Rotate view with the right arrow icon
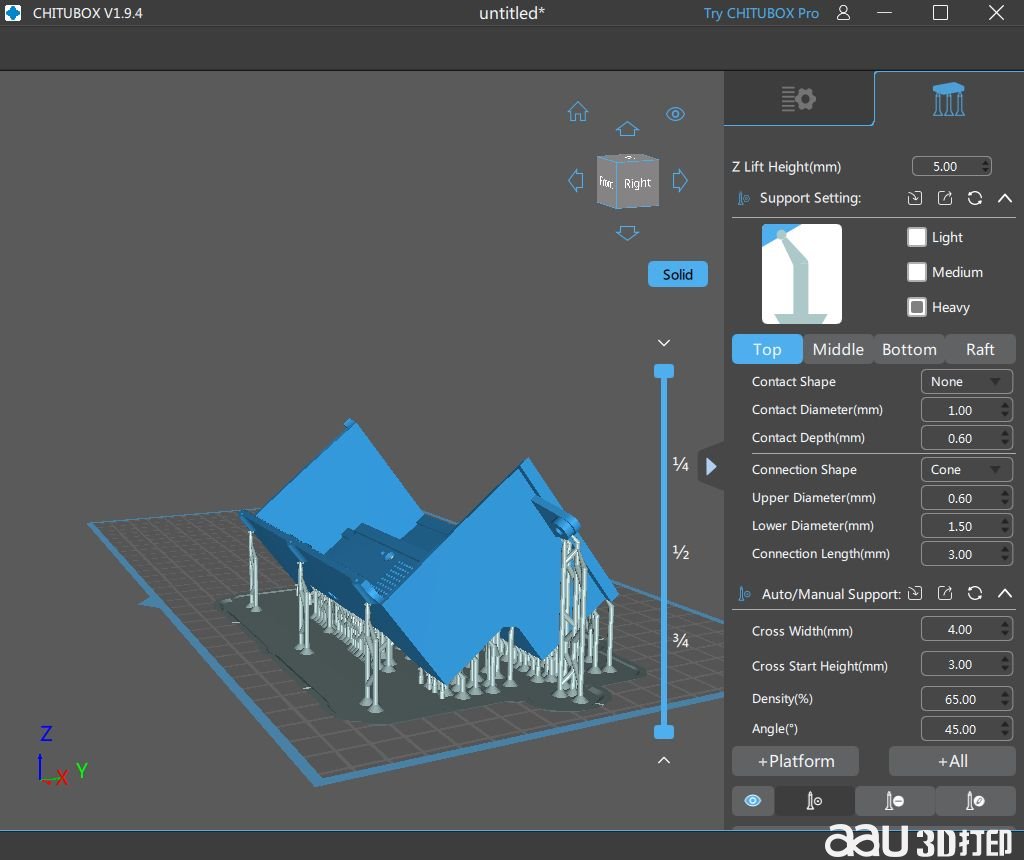Screen dimensions: 1024x860 click(680, 181)
